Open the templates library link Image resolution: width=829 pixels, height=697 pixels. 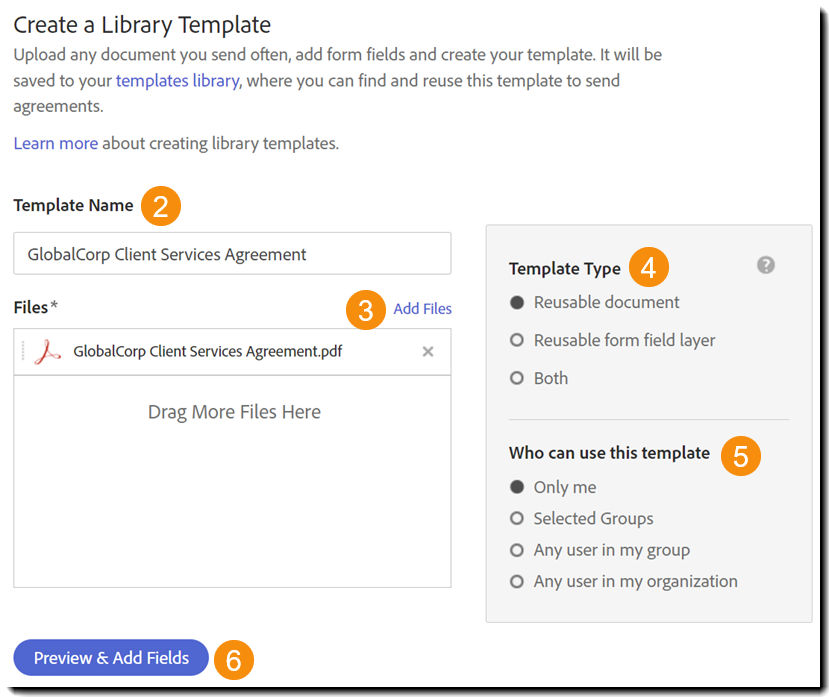click(176, 80)
